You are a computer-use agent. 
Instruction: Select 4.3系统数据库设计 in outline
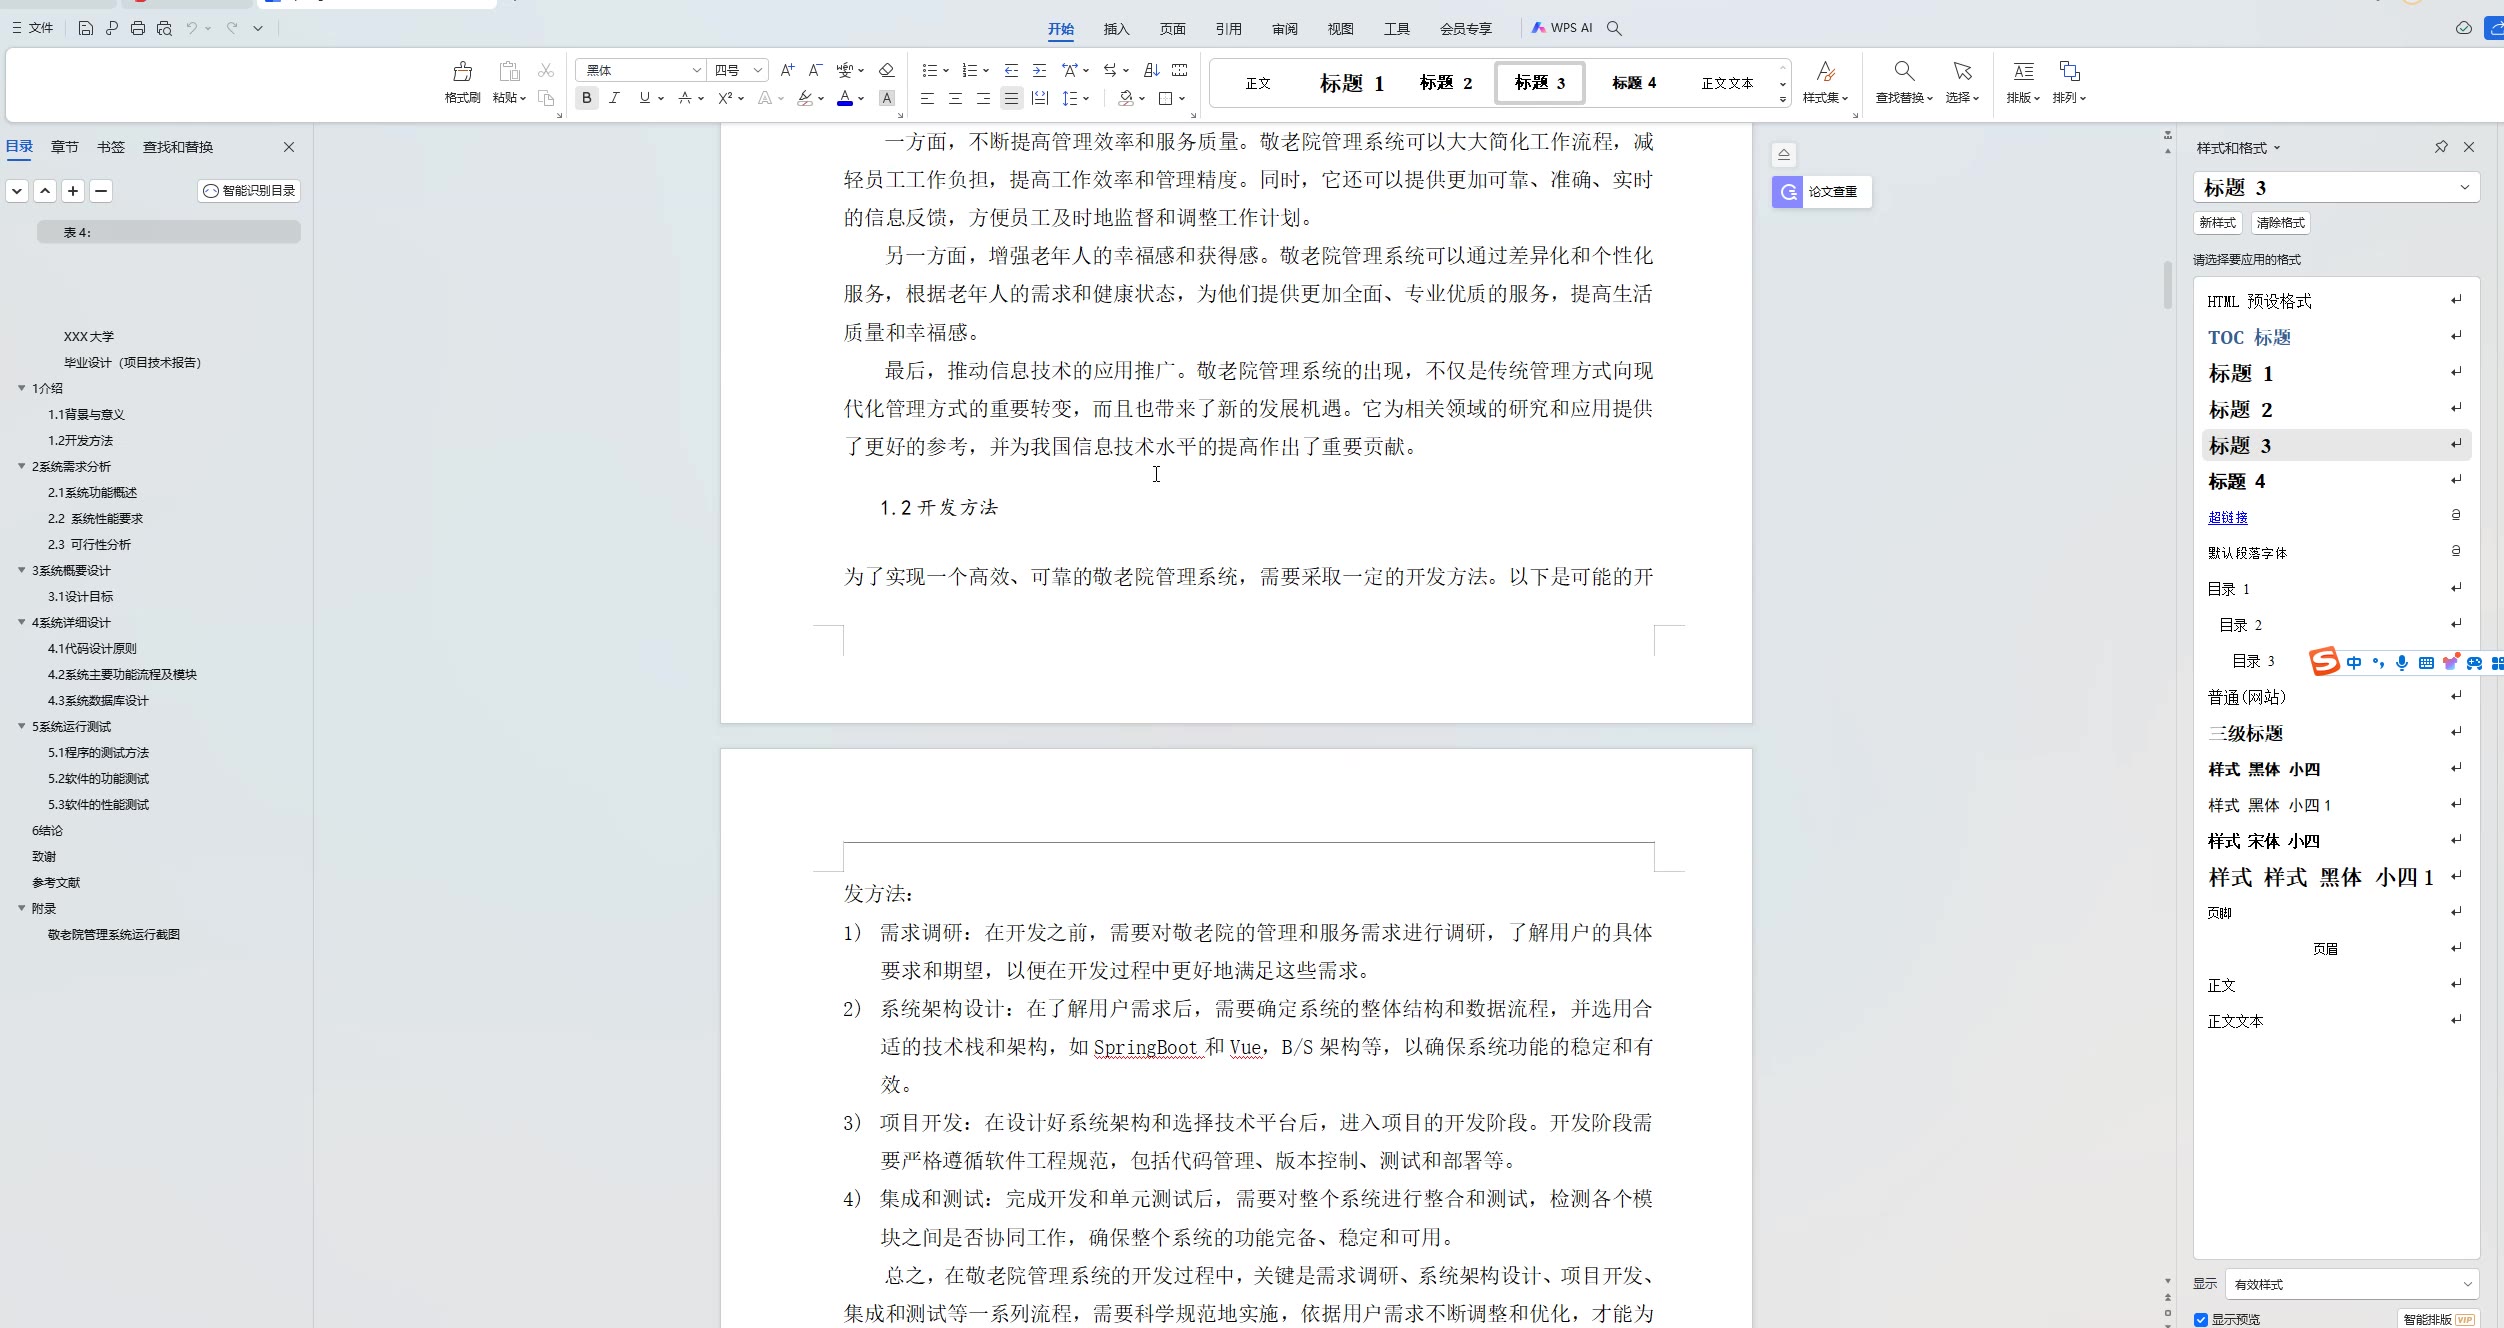pos(98,700)
